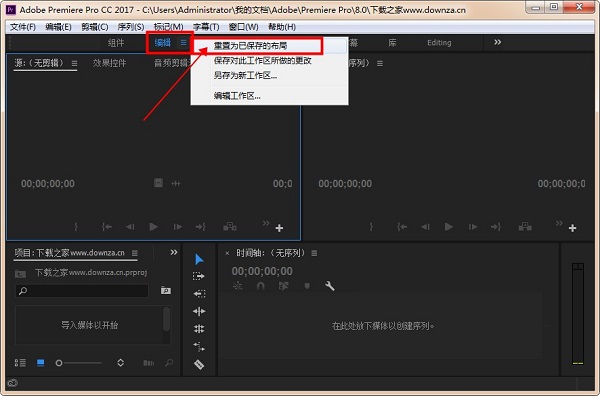The width and height of the screenshot is (600, 396).
Task: Go to In point in source monitor
Action: (x=107, y=227)
